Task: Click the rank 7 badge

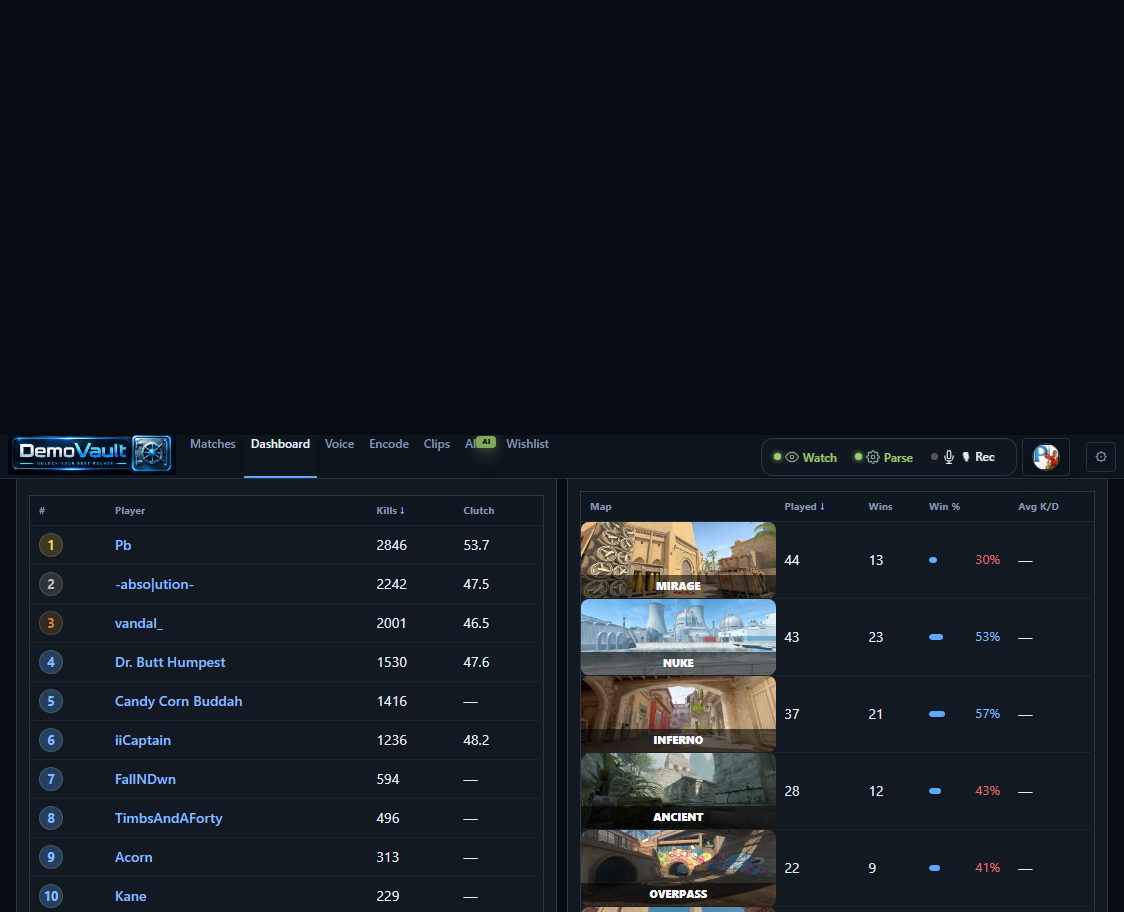Action: point(51,779)
